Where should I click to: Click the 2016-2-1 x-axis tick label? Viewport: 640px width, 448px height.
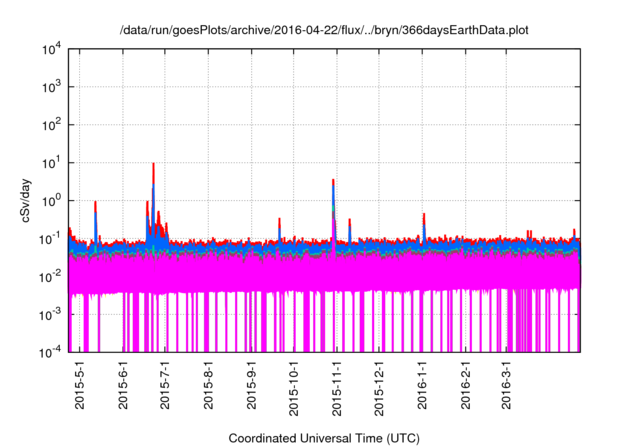point(466,385)
